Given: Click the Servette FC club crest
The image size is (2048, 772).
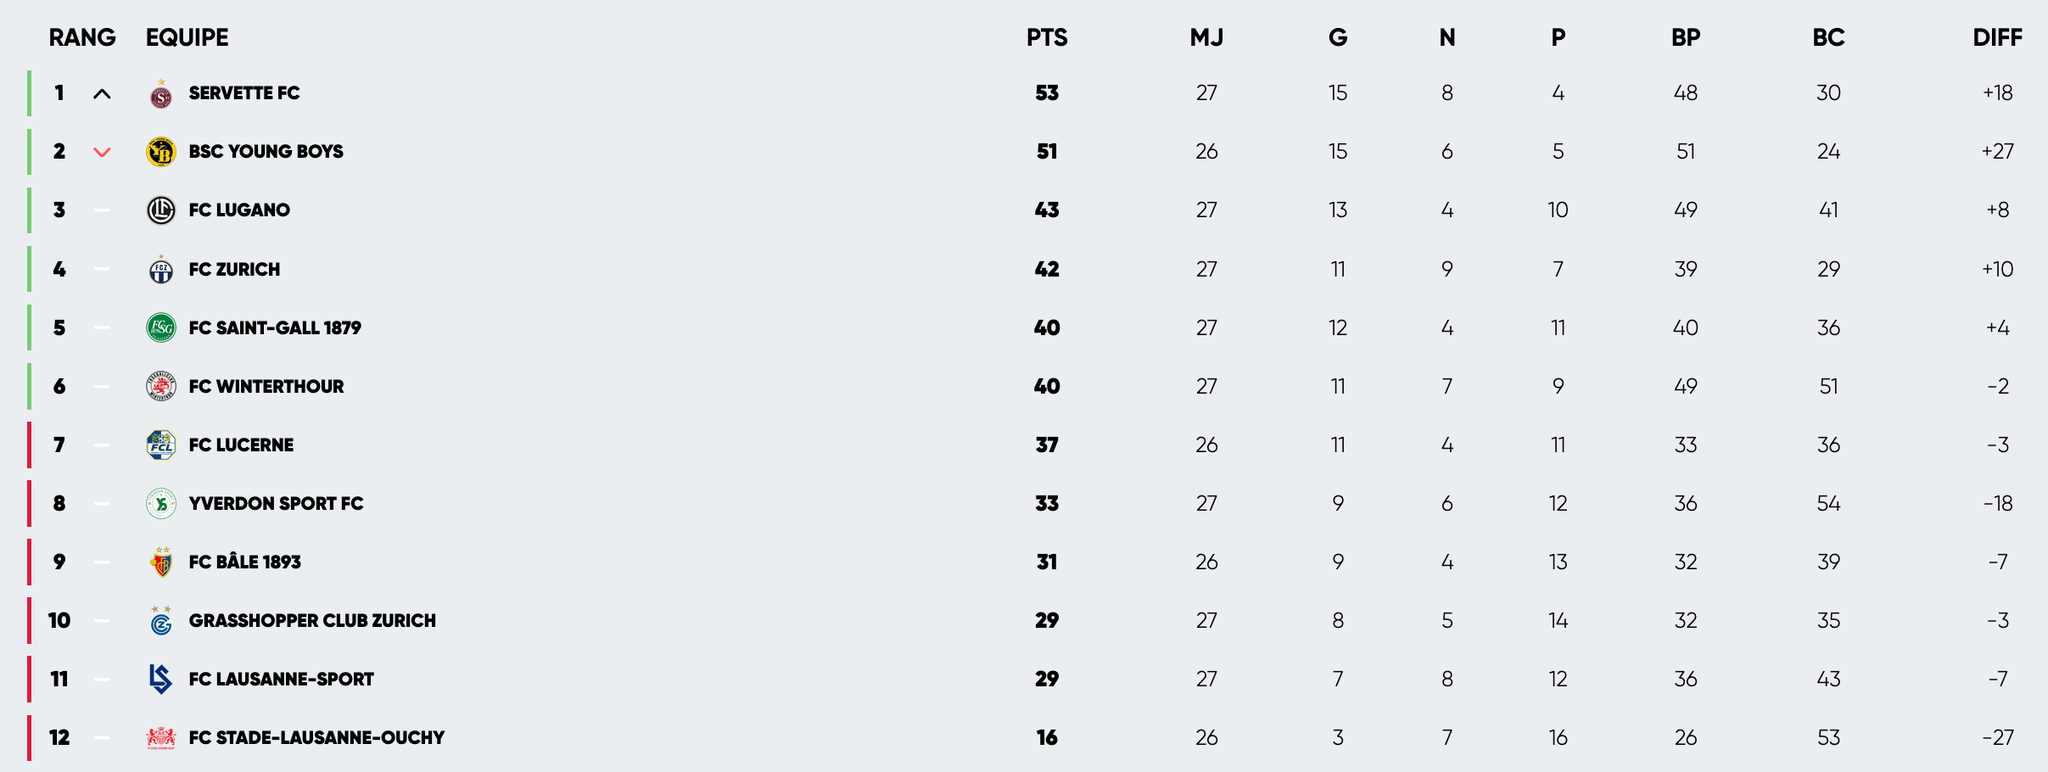Looking at the screenshot, I should (x=161, y=95).
